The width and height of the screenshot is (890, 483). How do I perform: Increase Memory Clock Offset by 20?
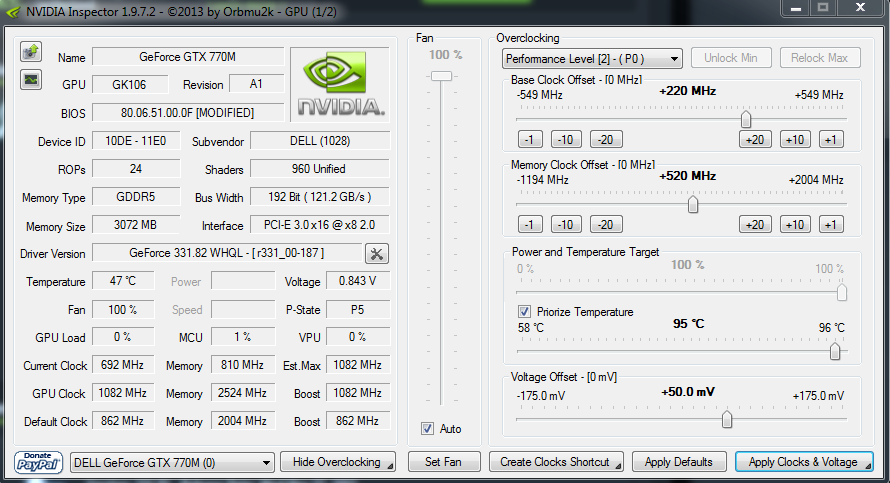pos(755,225)
